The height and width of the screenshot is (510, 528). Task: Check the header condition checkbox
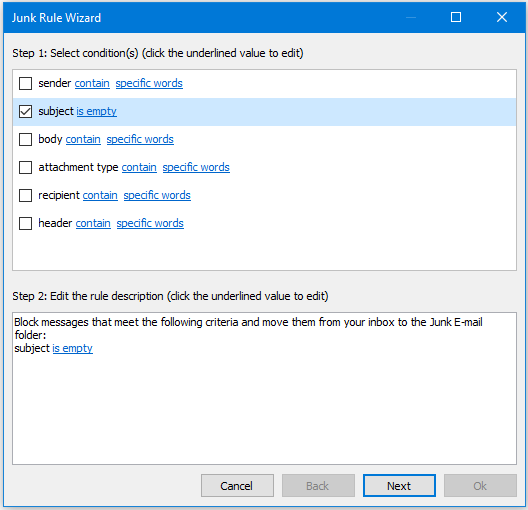[x=25, y=223]
